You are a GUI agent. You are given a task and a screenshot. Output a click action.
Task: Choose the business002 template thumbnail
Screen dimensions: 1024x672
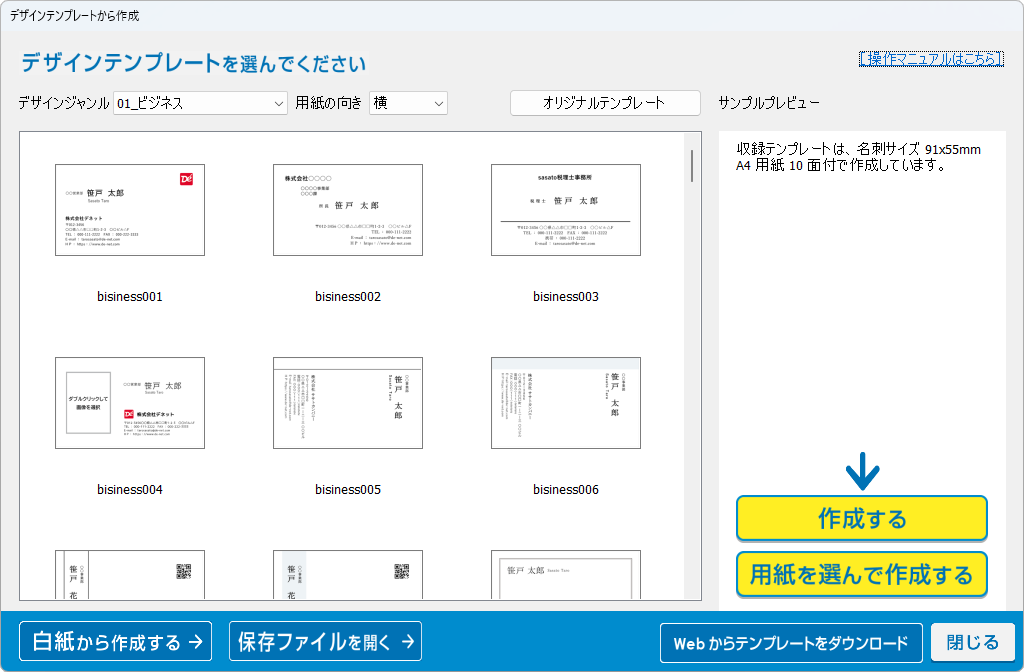click(348, 210)
